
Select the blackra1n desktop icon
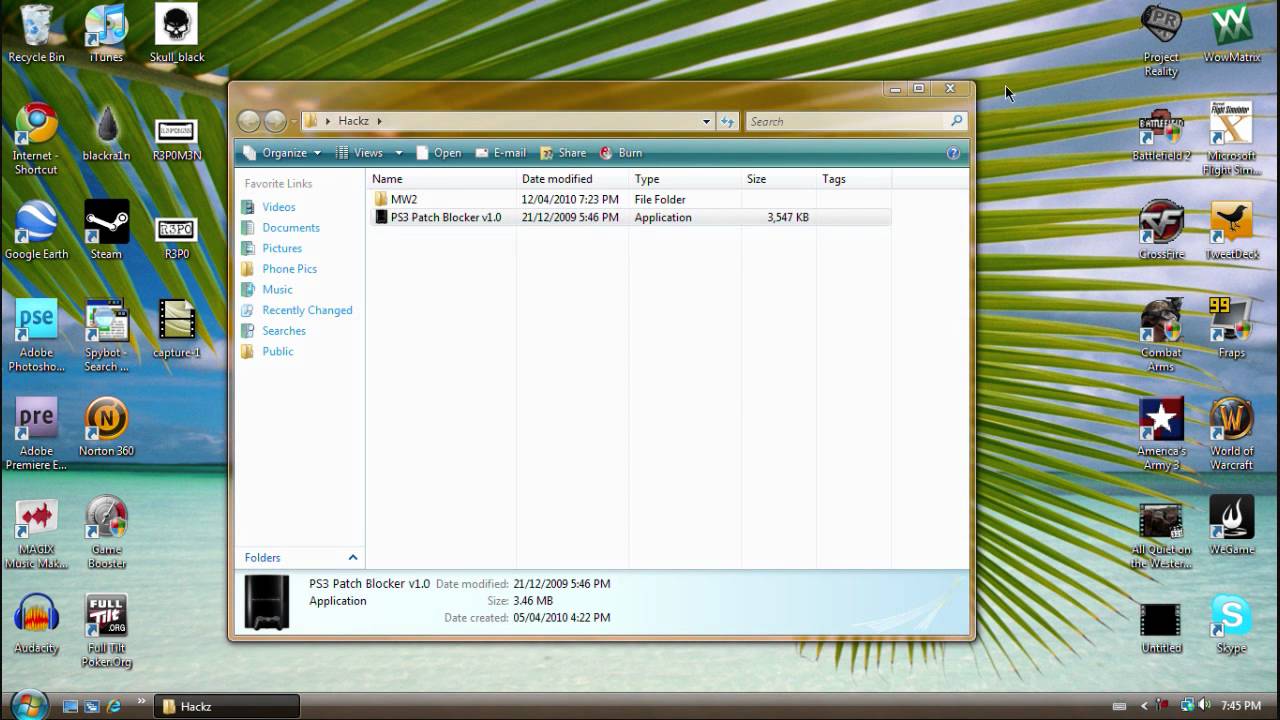(x=106, y=134)
